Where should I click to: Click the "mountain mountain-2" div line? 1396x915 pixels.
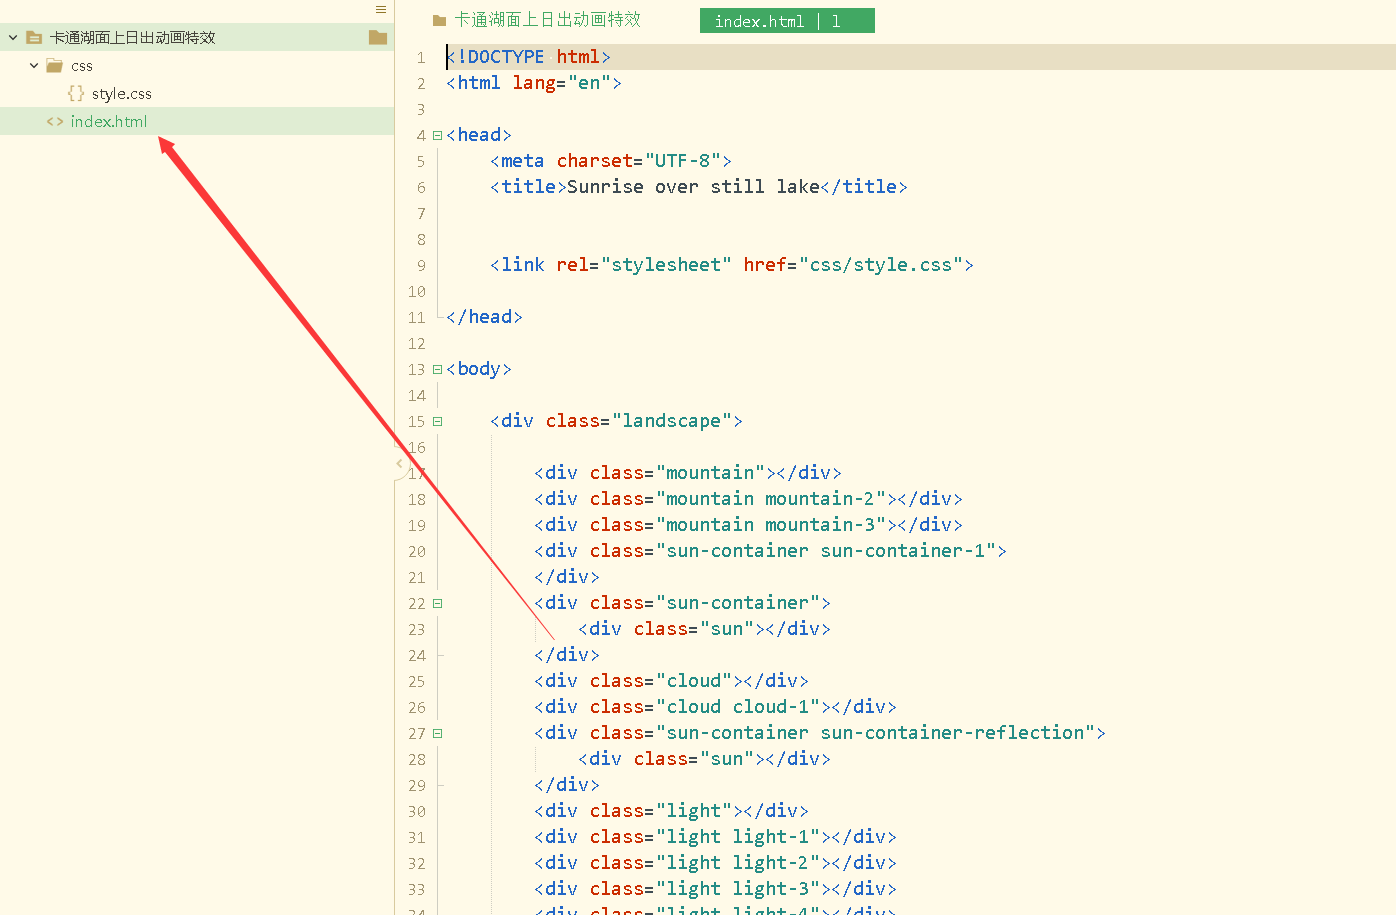point(748,499)
